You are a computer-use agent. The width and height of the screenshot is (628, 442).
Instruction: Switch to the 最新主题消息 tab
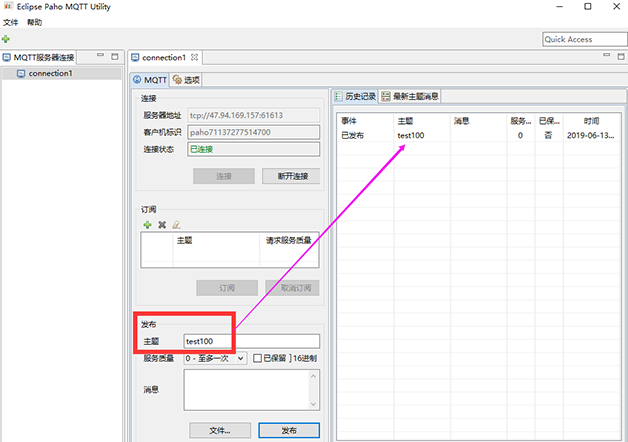[x=410, y=97]
